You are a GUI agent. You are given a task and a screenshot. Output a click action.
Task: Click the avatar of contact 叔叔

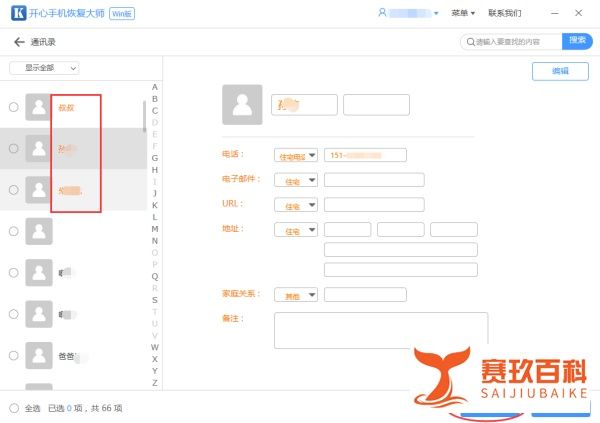38,107
